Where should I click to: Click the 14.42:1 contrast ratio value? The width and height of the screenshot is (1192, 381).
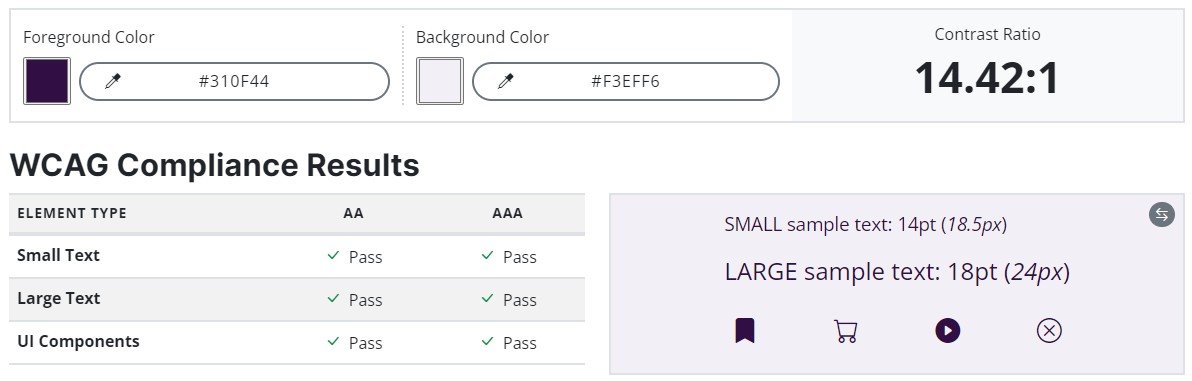(987, 78)
